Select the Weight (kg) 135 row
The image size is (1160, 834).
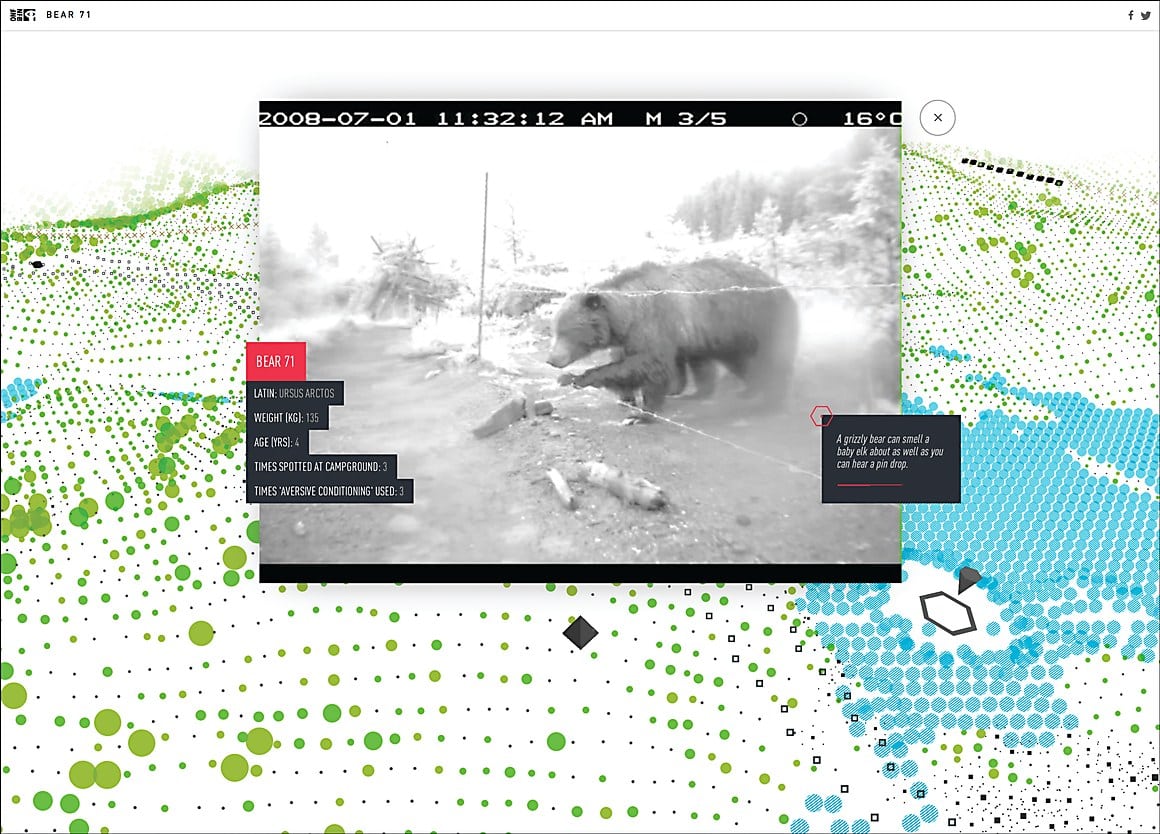point(287,417)
